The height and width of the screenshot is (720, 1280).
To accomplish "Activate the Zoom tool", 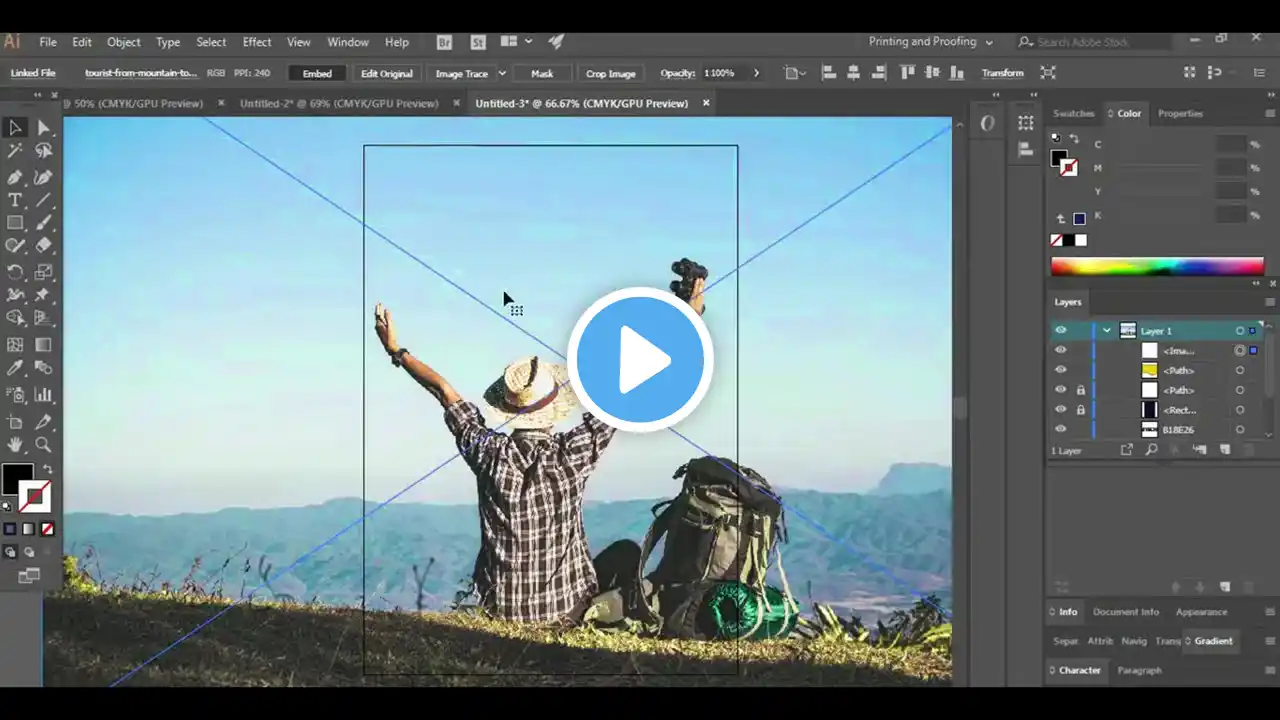I will point(44,444).
